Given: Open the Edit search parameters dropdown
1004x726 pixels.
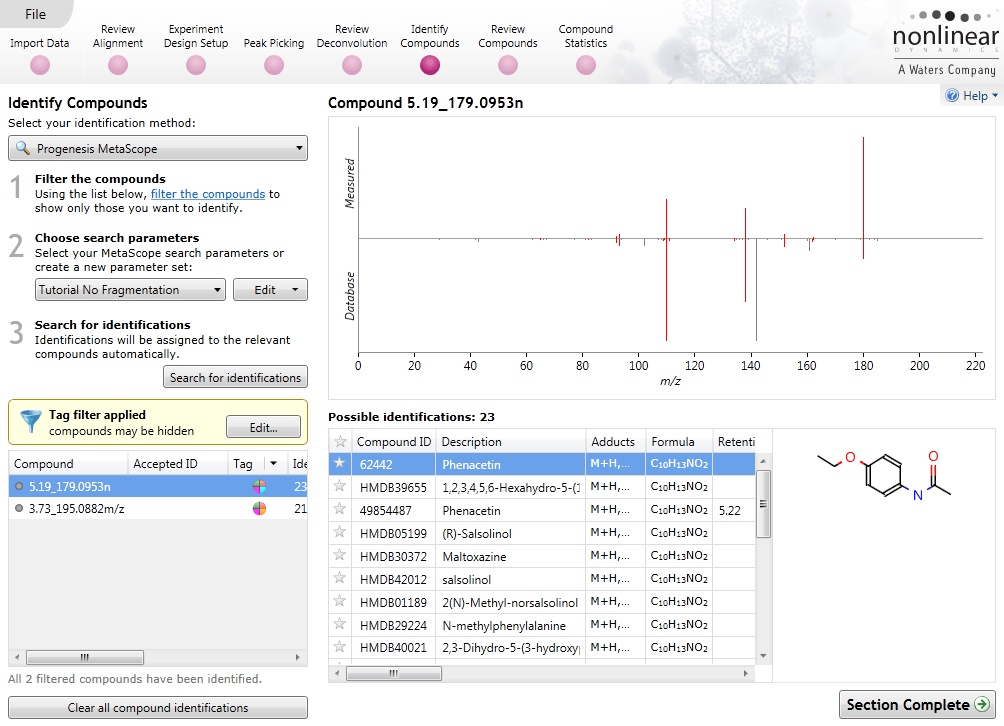Looking at the screenshot, I should [x=270, y=290].
